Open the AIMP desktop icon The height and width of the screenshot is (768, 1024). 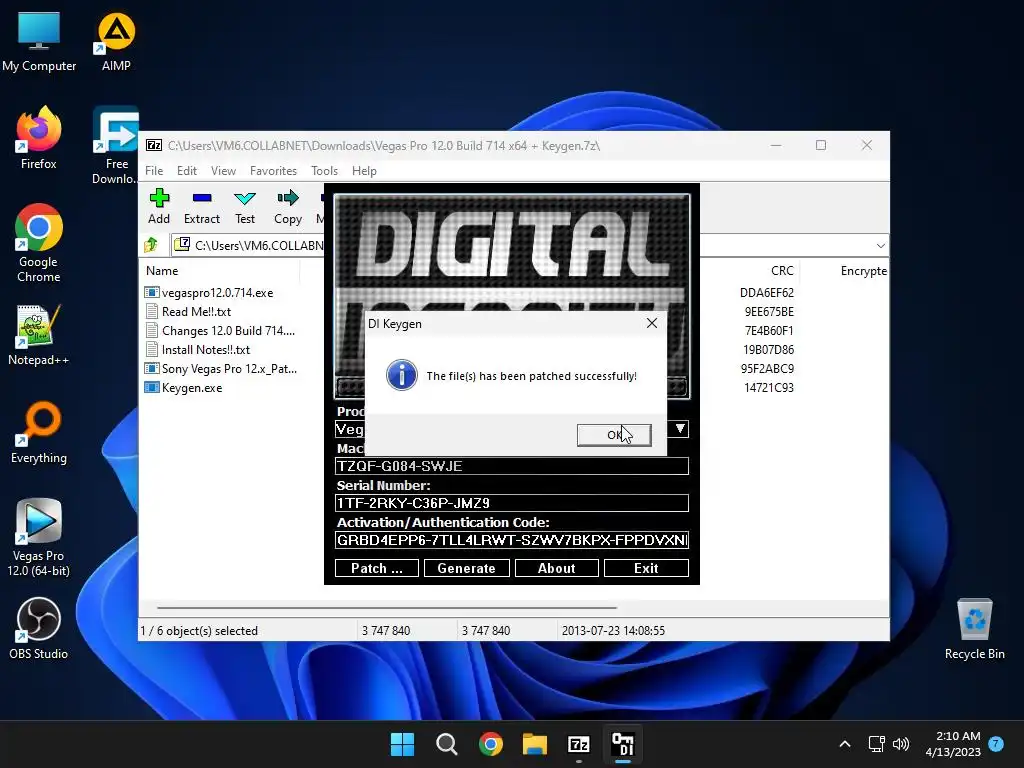116,42
